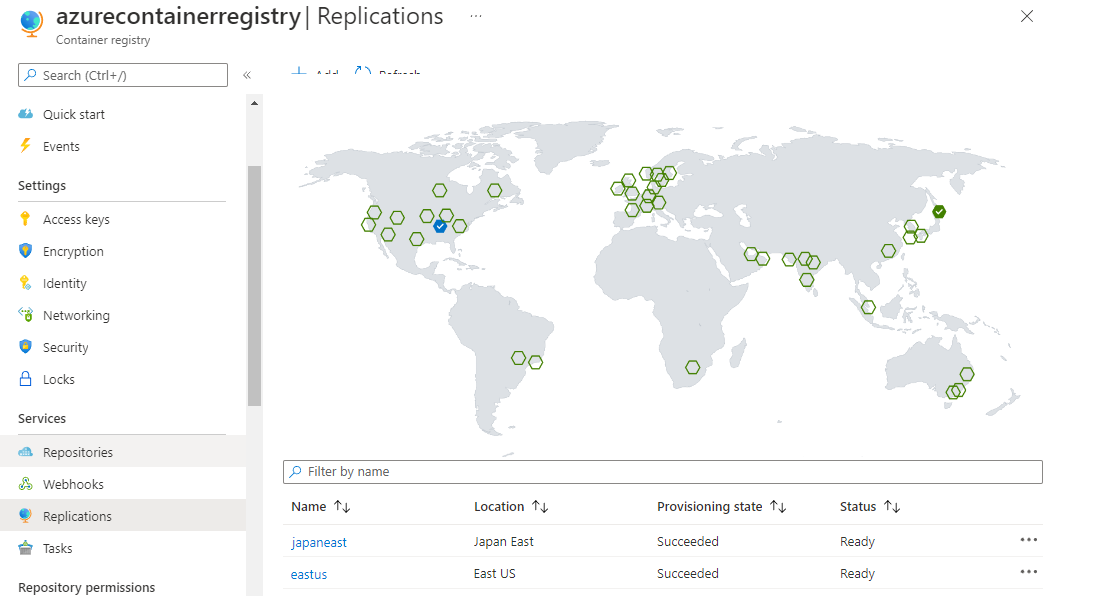Viewport: 1099px width, 605px height.
Task: Open Quick start in sidebar
Action: click(x=74, y=114)
